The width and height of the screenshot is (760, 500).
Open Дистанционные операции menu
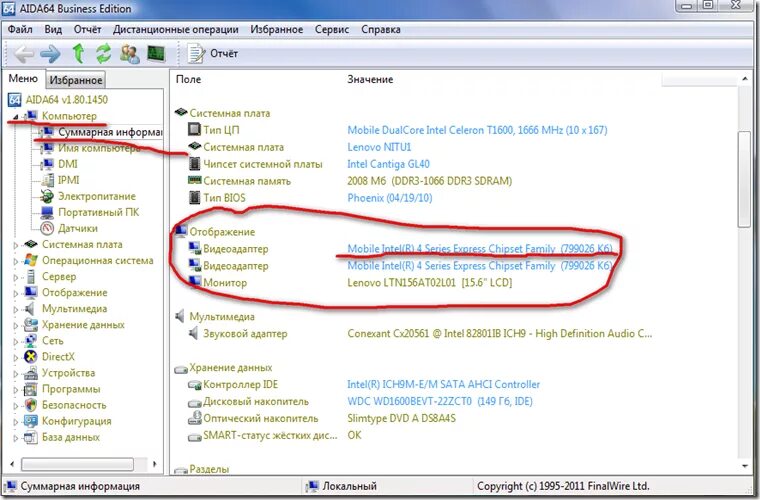tap(175, 30)
